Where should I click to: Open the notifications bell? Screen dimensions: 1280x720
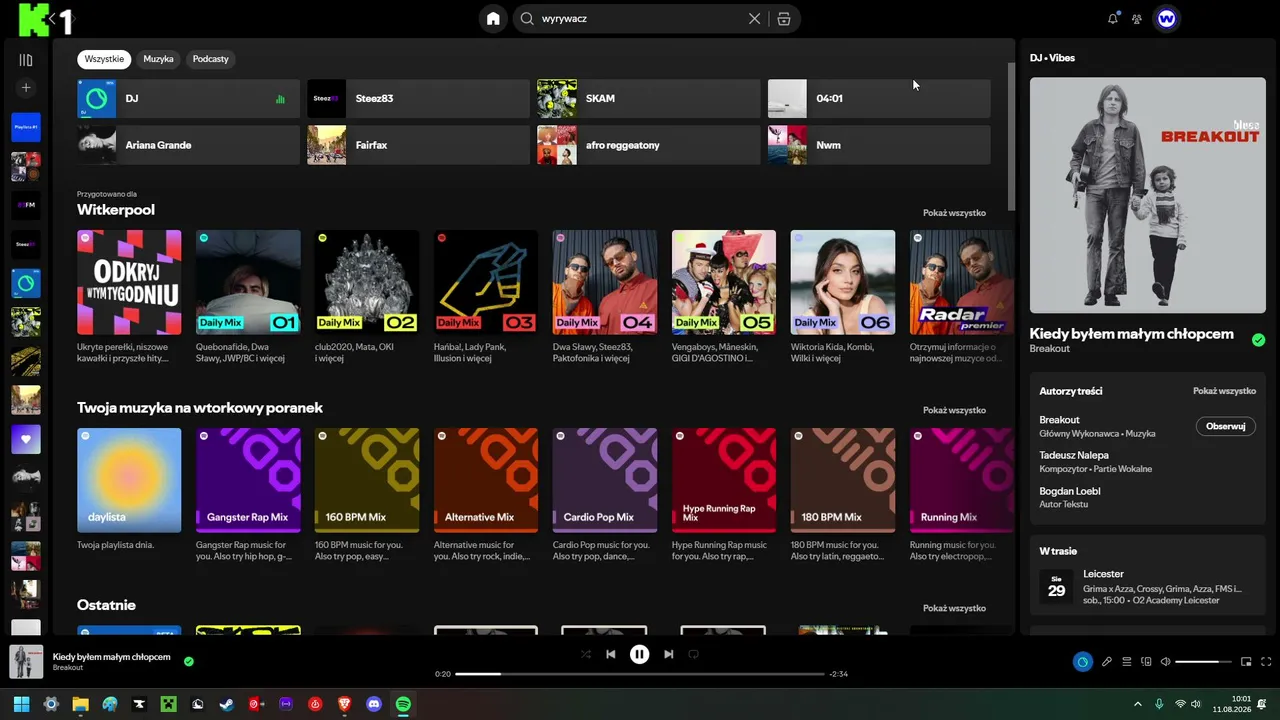coord(1113,18)
